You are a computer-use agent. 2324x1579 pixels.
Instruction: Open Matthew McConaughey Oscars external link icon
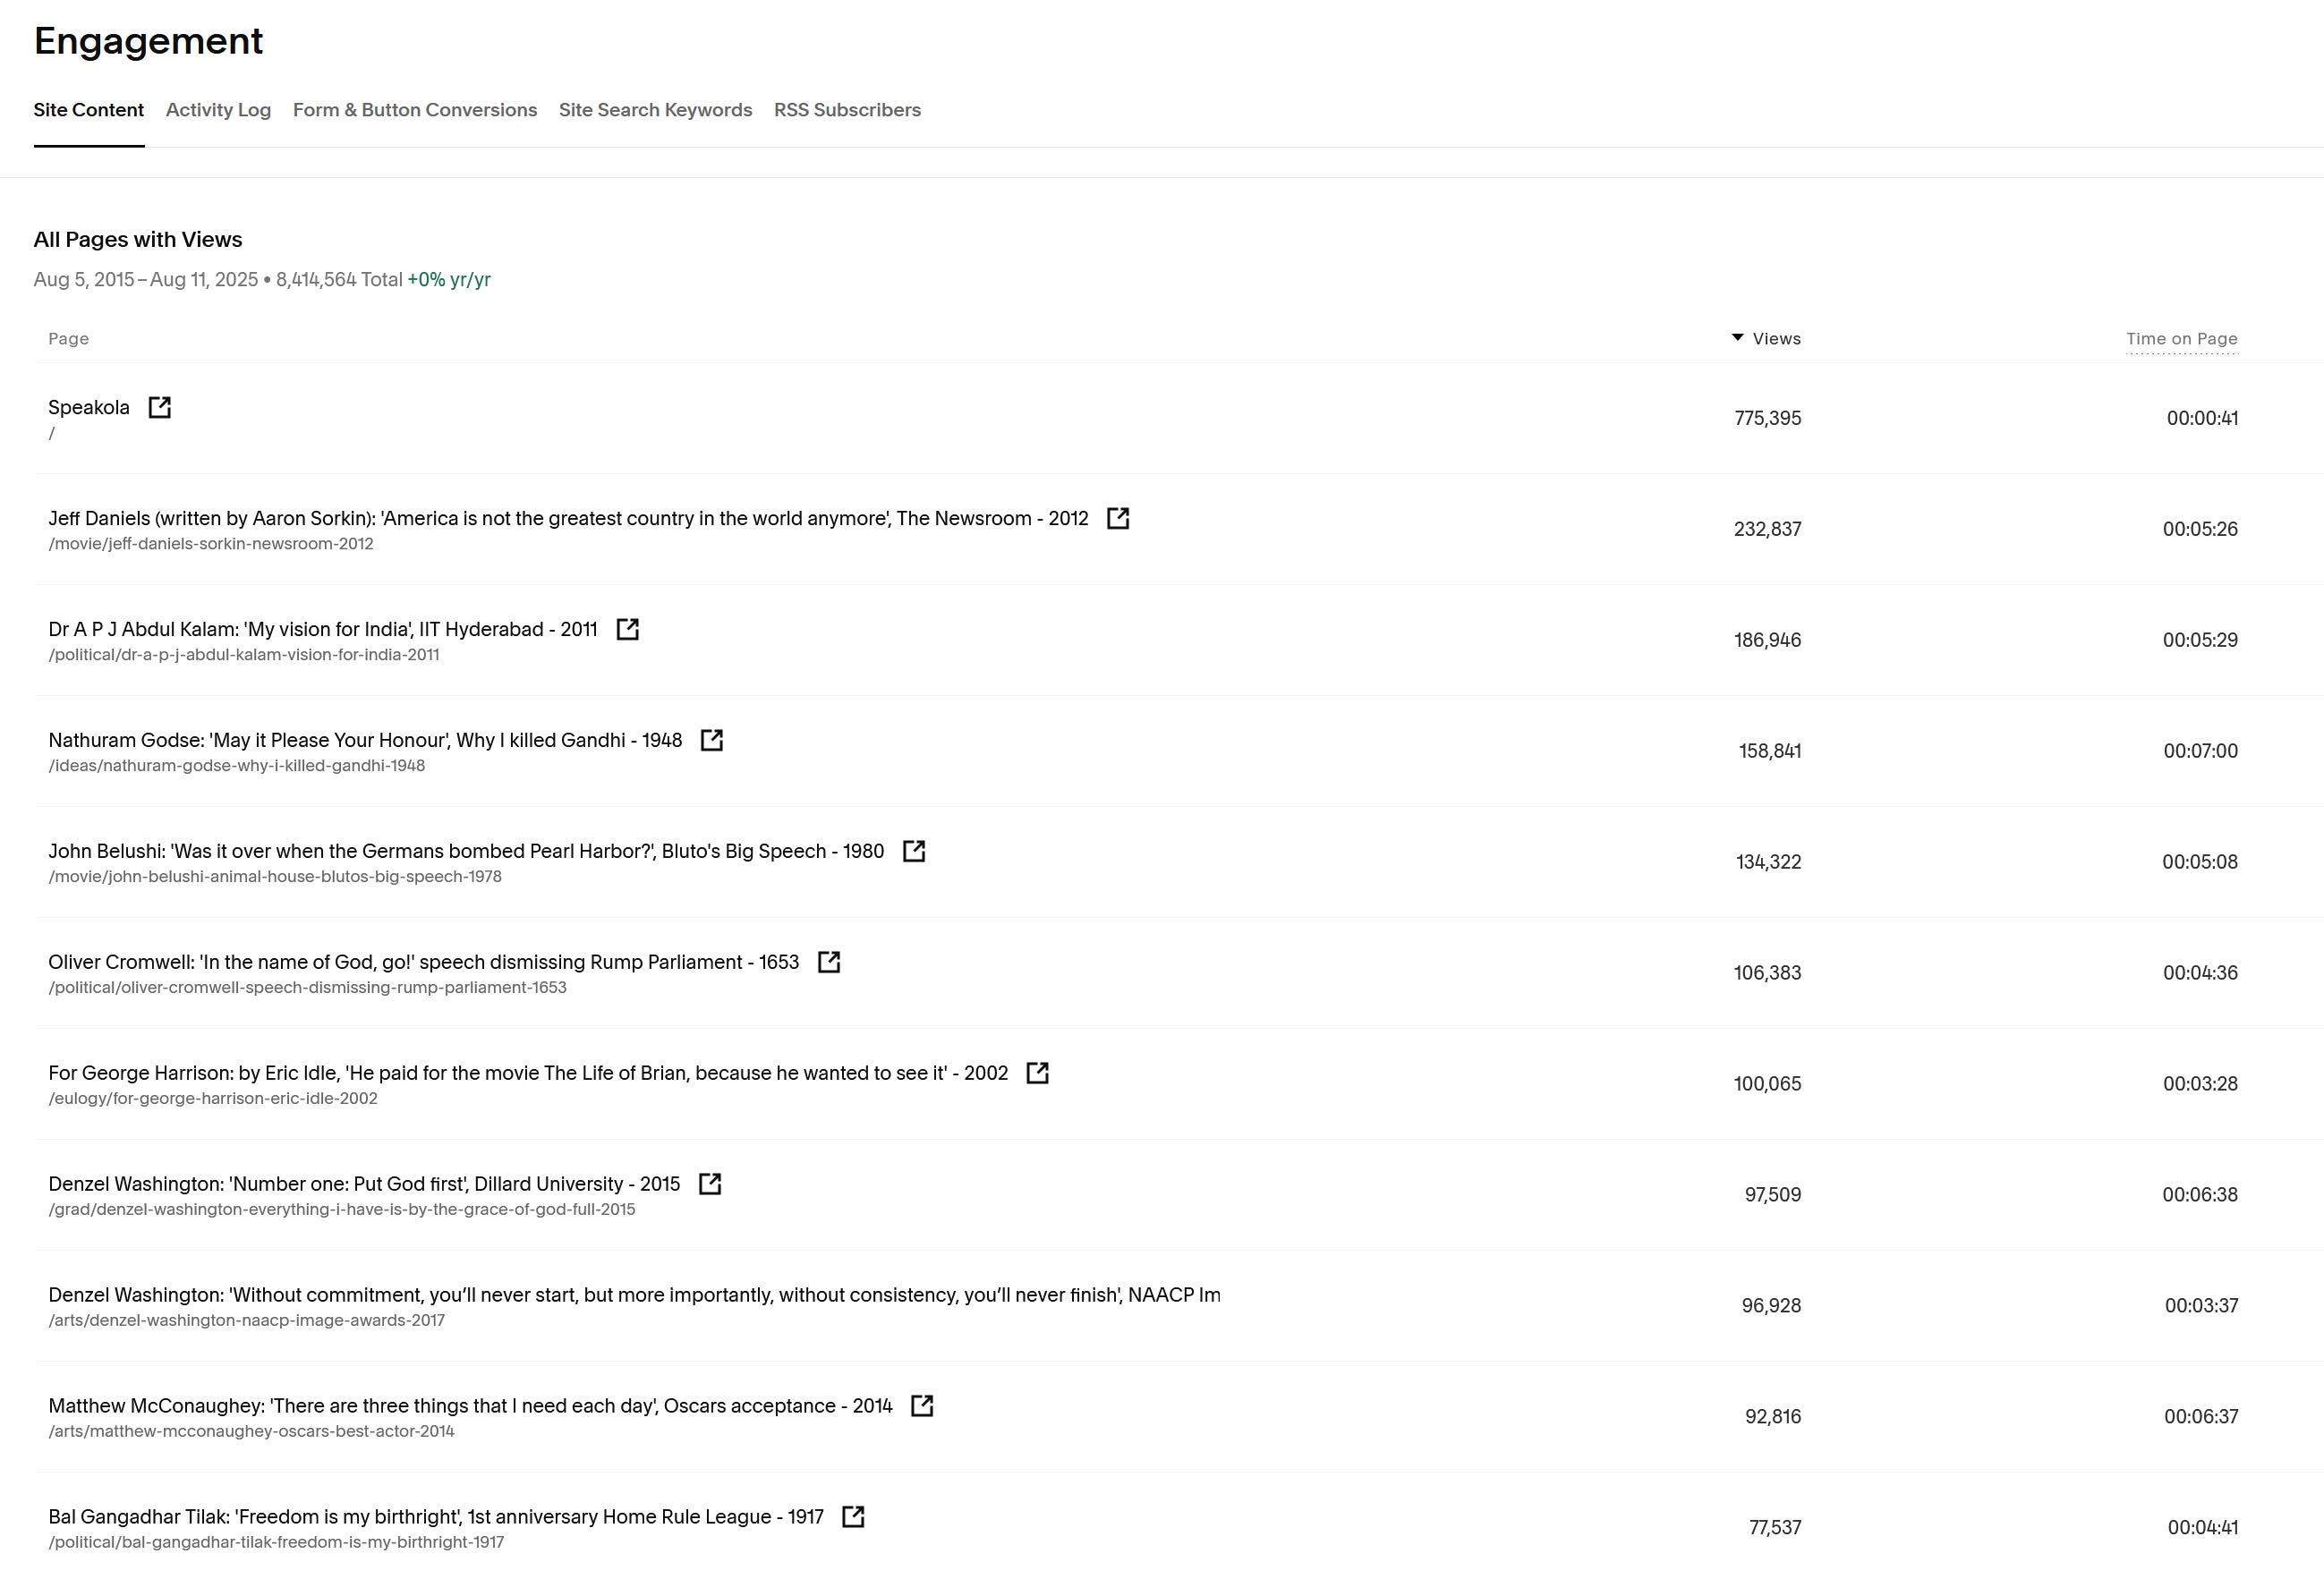coord(921,1406)
